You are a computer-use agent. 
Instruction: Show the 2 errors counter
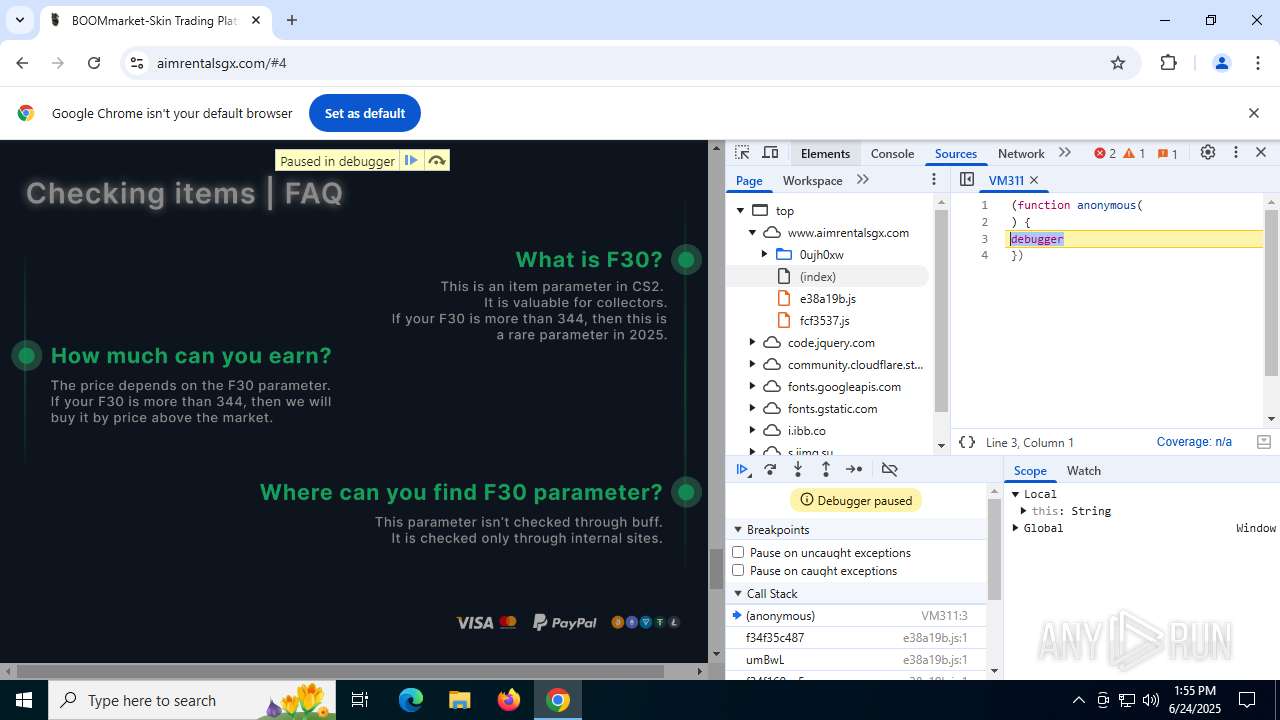click(x=1105, y=153)
